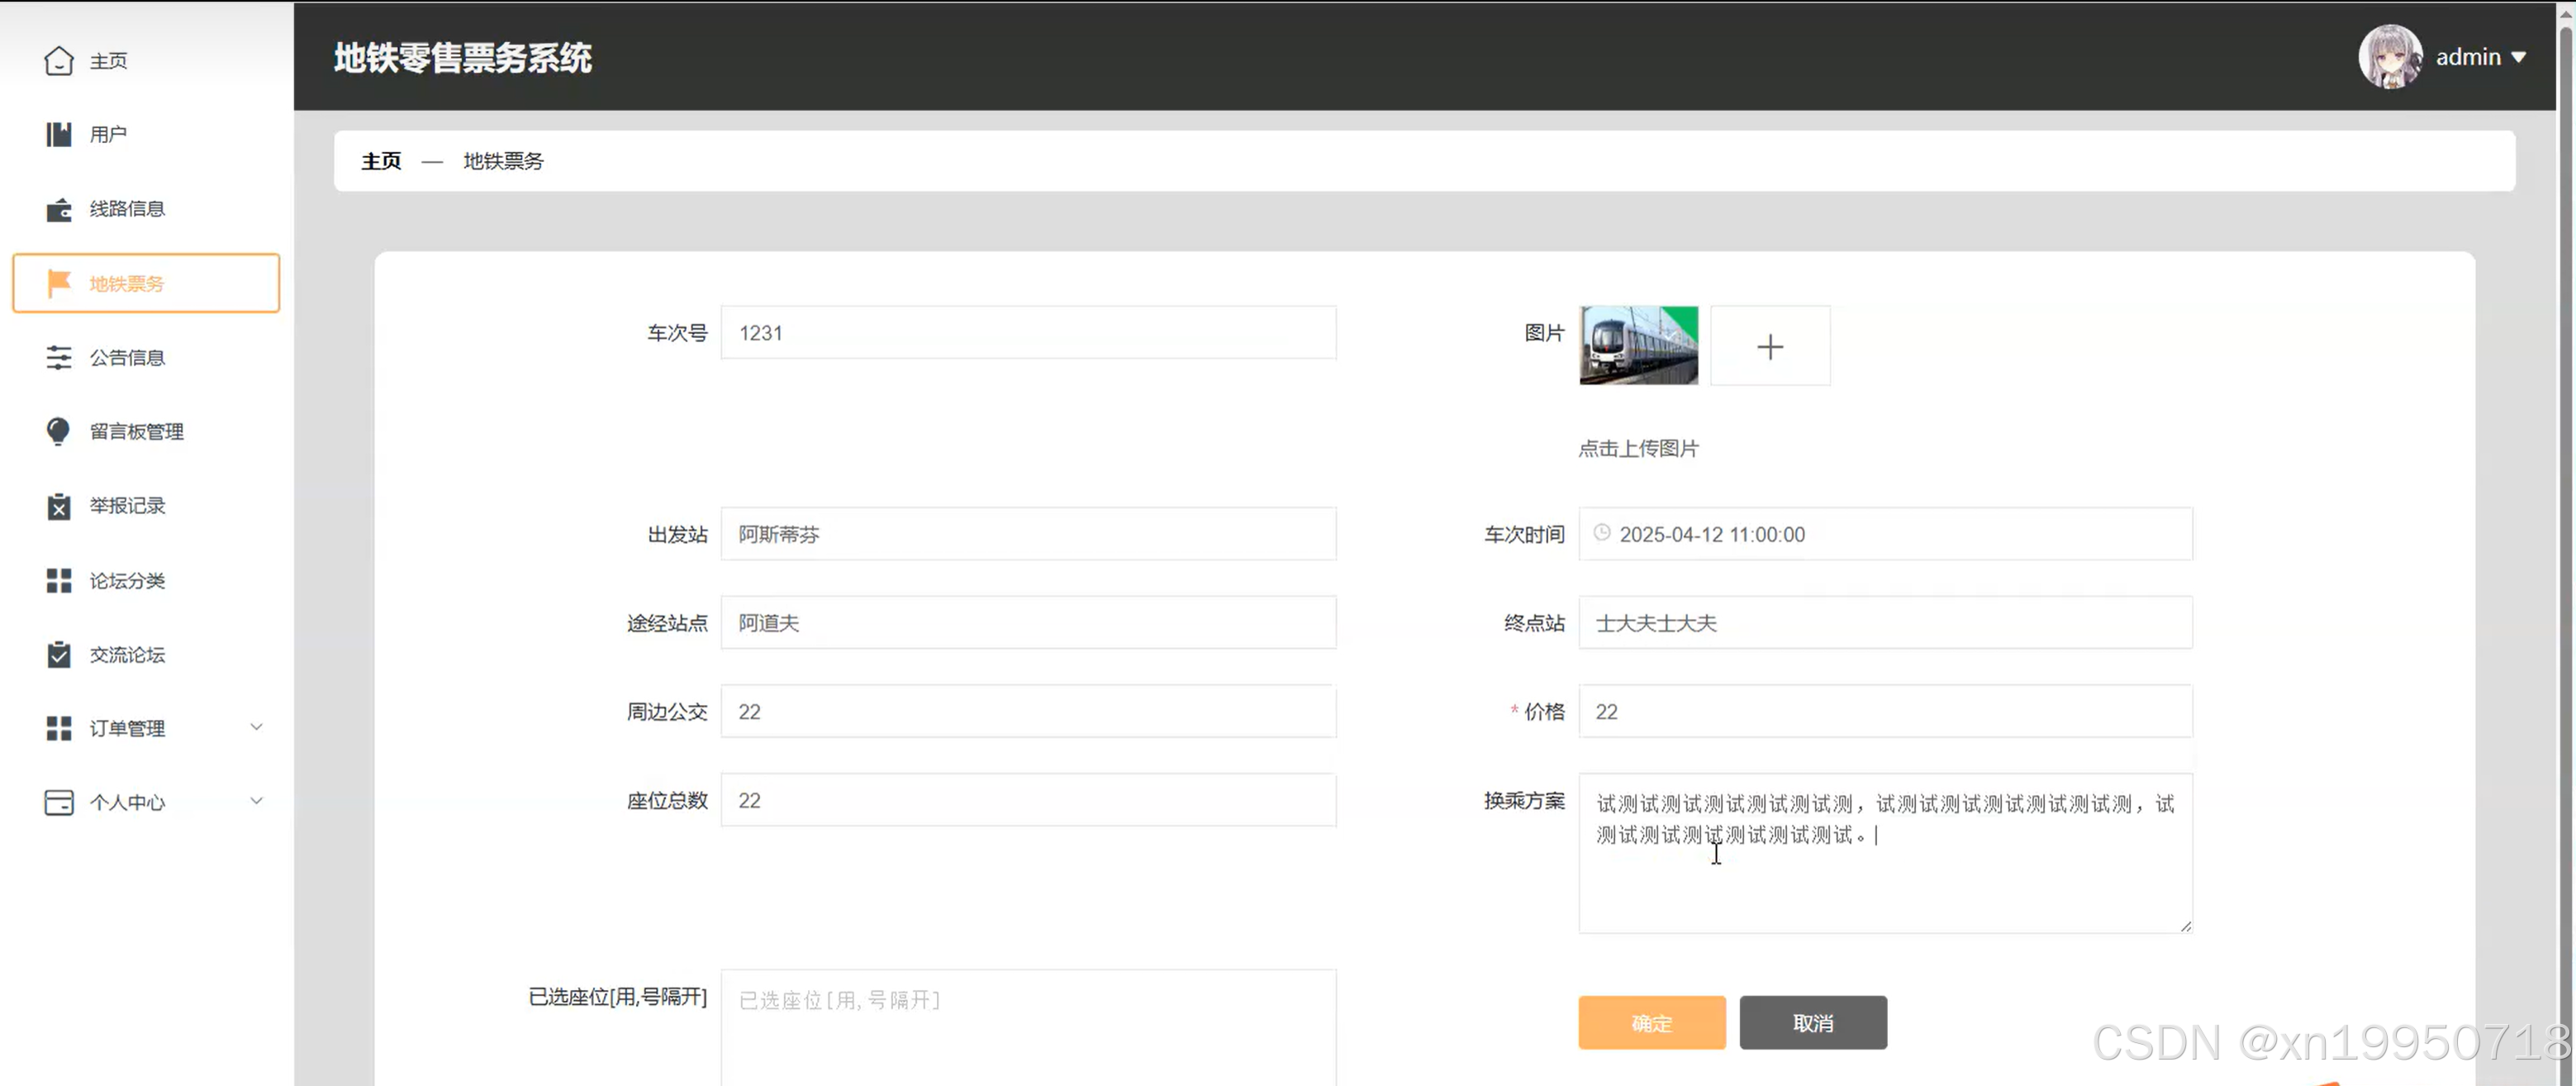Click the plus icon to upload picture

[1770, 346]
